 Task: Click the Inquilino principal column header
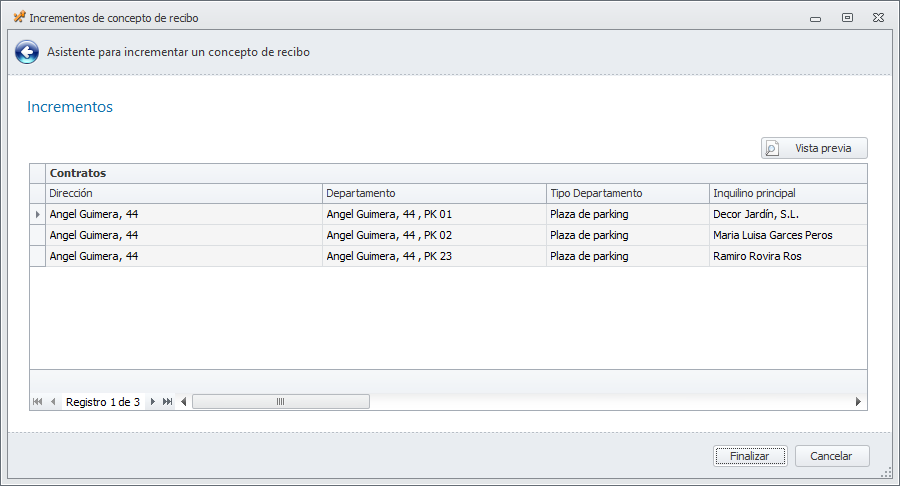pos(786,193)
